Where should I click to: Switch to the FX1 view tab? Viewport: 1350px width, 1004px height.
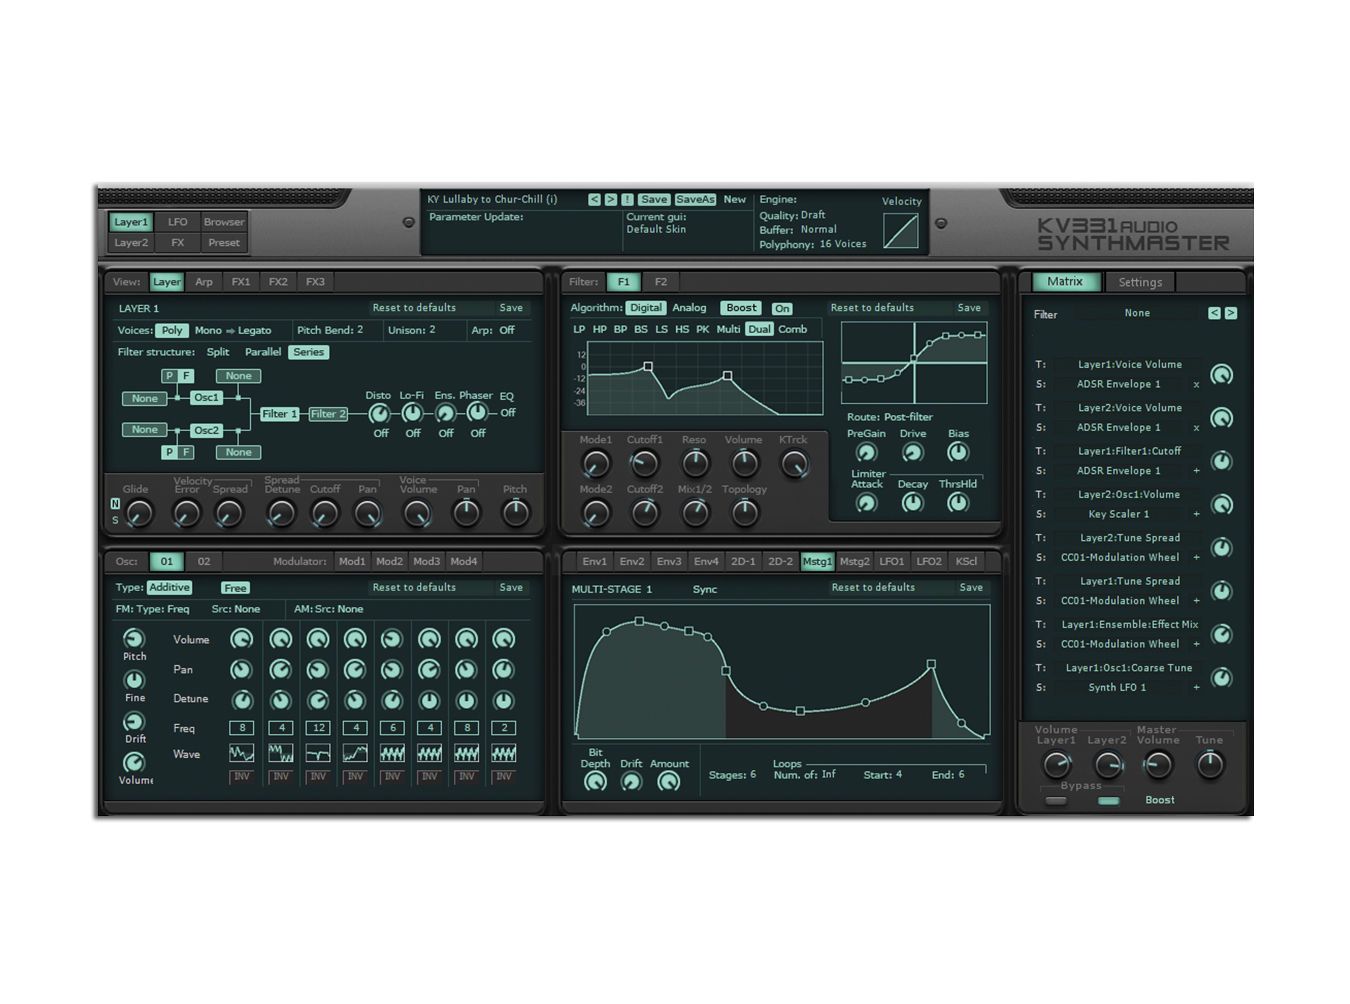[x=241, y=282]
